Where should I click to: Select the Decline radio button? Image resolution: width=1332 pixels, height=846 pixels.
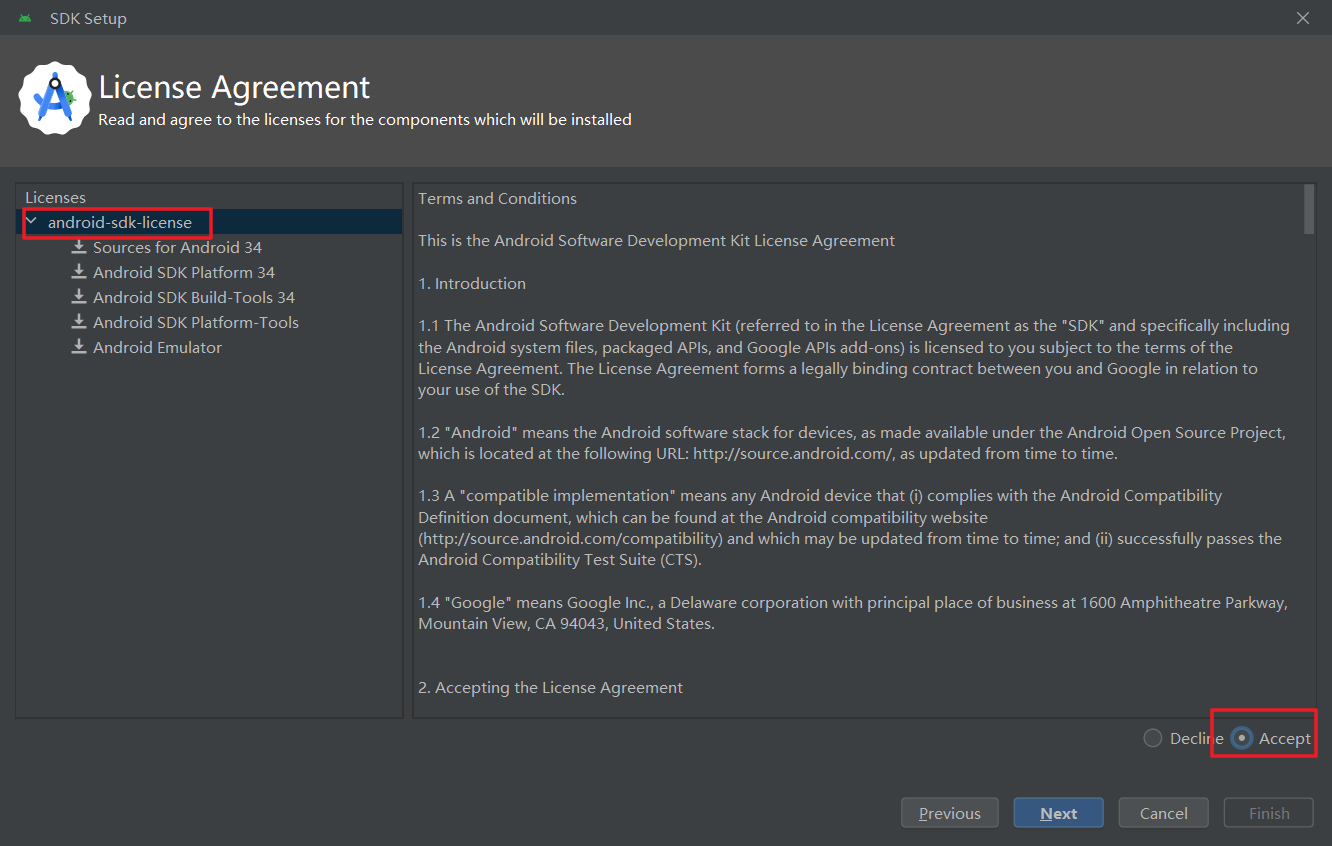[x=1153, y=738]
